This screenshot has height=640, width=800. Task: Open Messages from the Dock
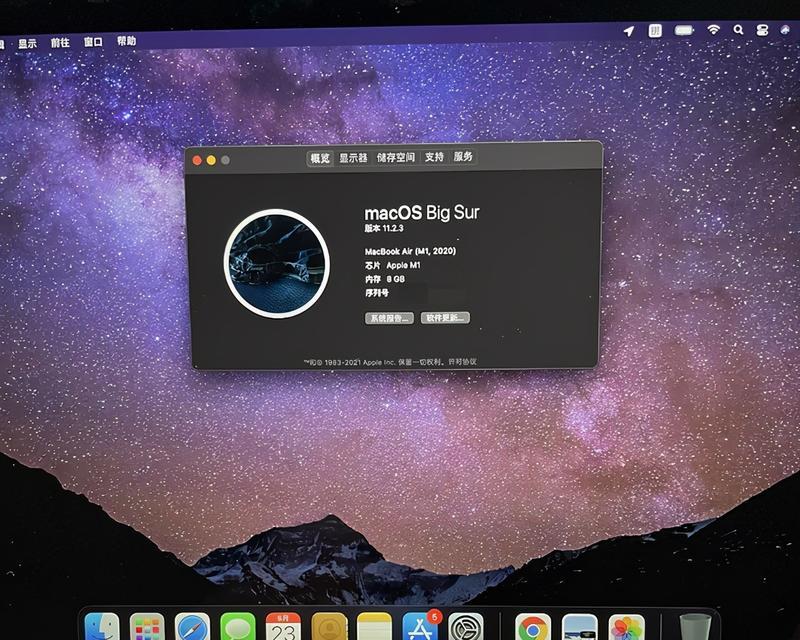[x=238, y=627]
